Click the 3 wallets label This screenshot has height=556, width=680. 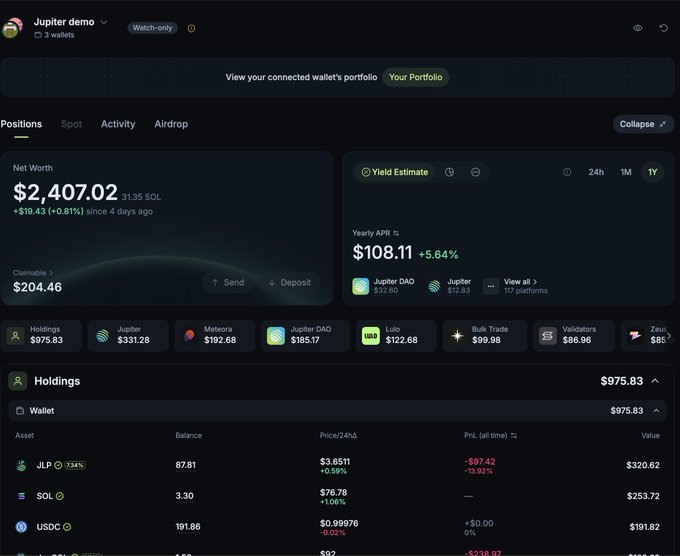click(x=55, y=35)
